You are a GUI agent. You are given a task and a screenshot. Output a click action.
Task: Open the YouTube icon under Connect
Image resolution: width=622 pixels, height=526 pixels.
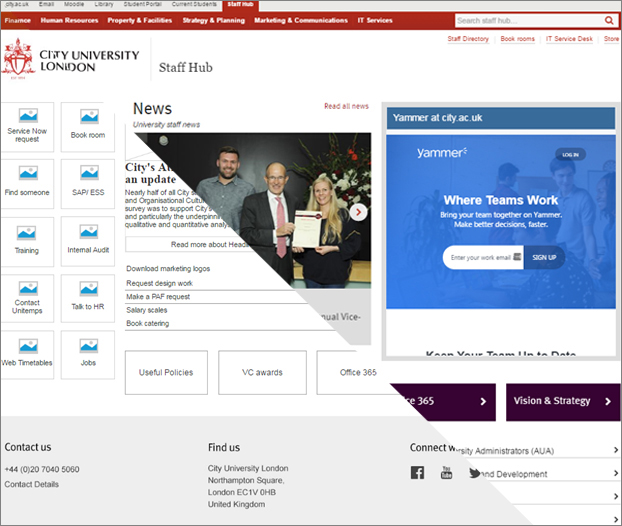tap(446, 473)
